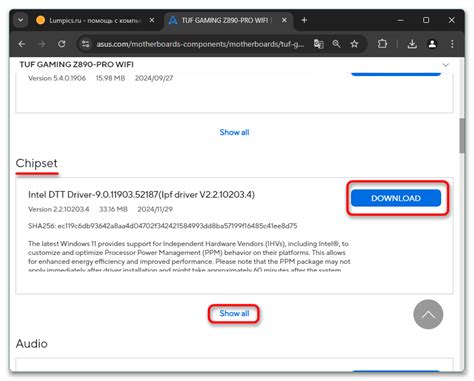Open the tab search dropdown arrow

tap(20, 20)
